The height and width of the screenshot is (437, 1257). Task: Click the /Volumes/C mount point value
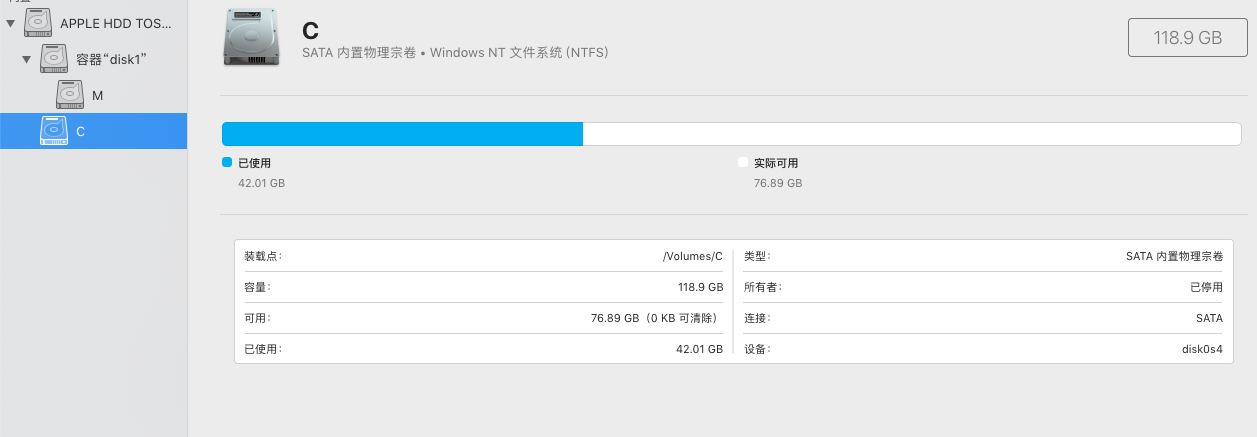[692, 256]
